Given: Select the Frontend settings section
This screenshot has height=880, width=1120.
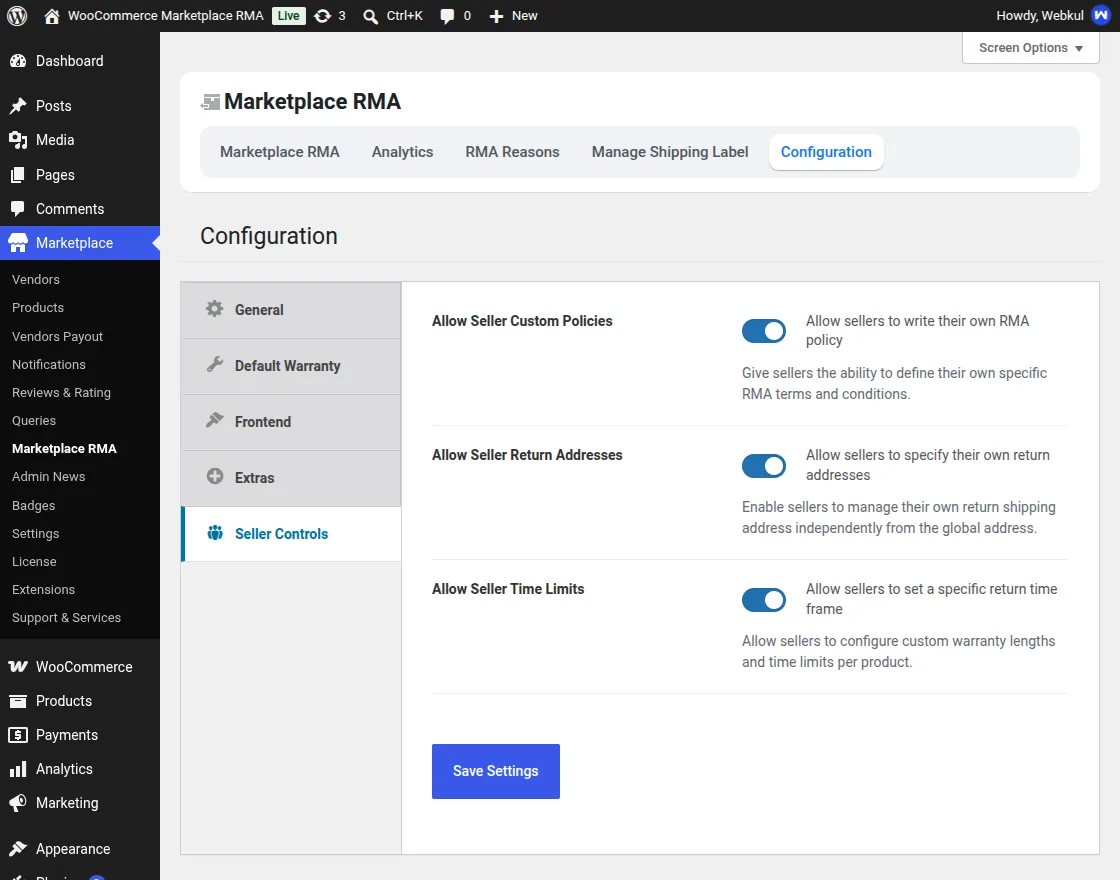Looking at the screenshot, I should tap(291, 421).
